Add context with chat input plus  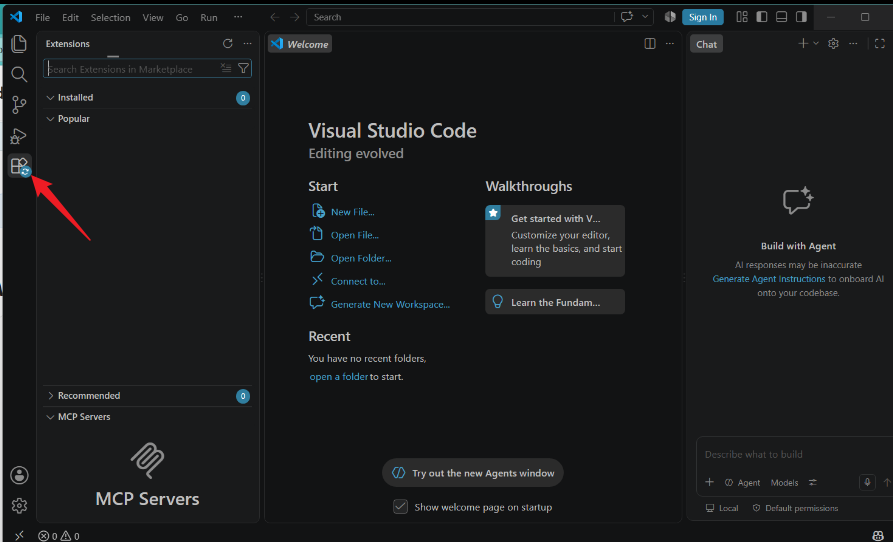pyautogui.click(x=710, y=482)
